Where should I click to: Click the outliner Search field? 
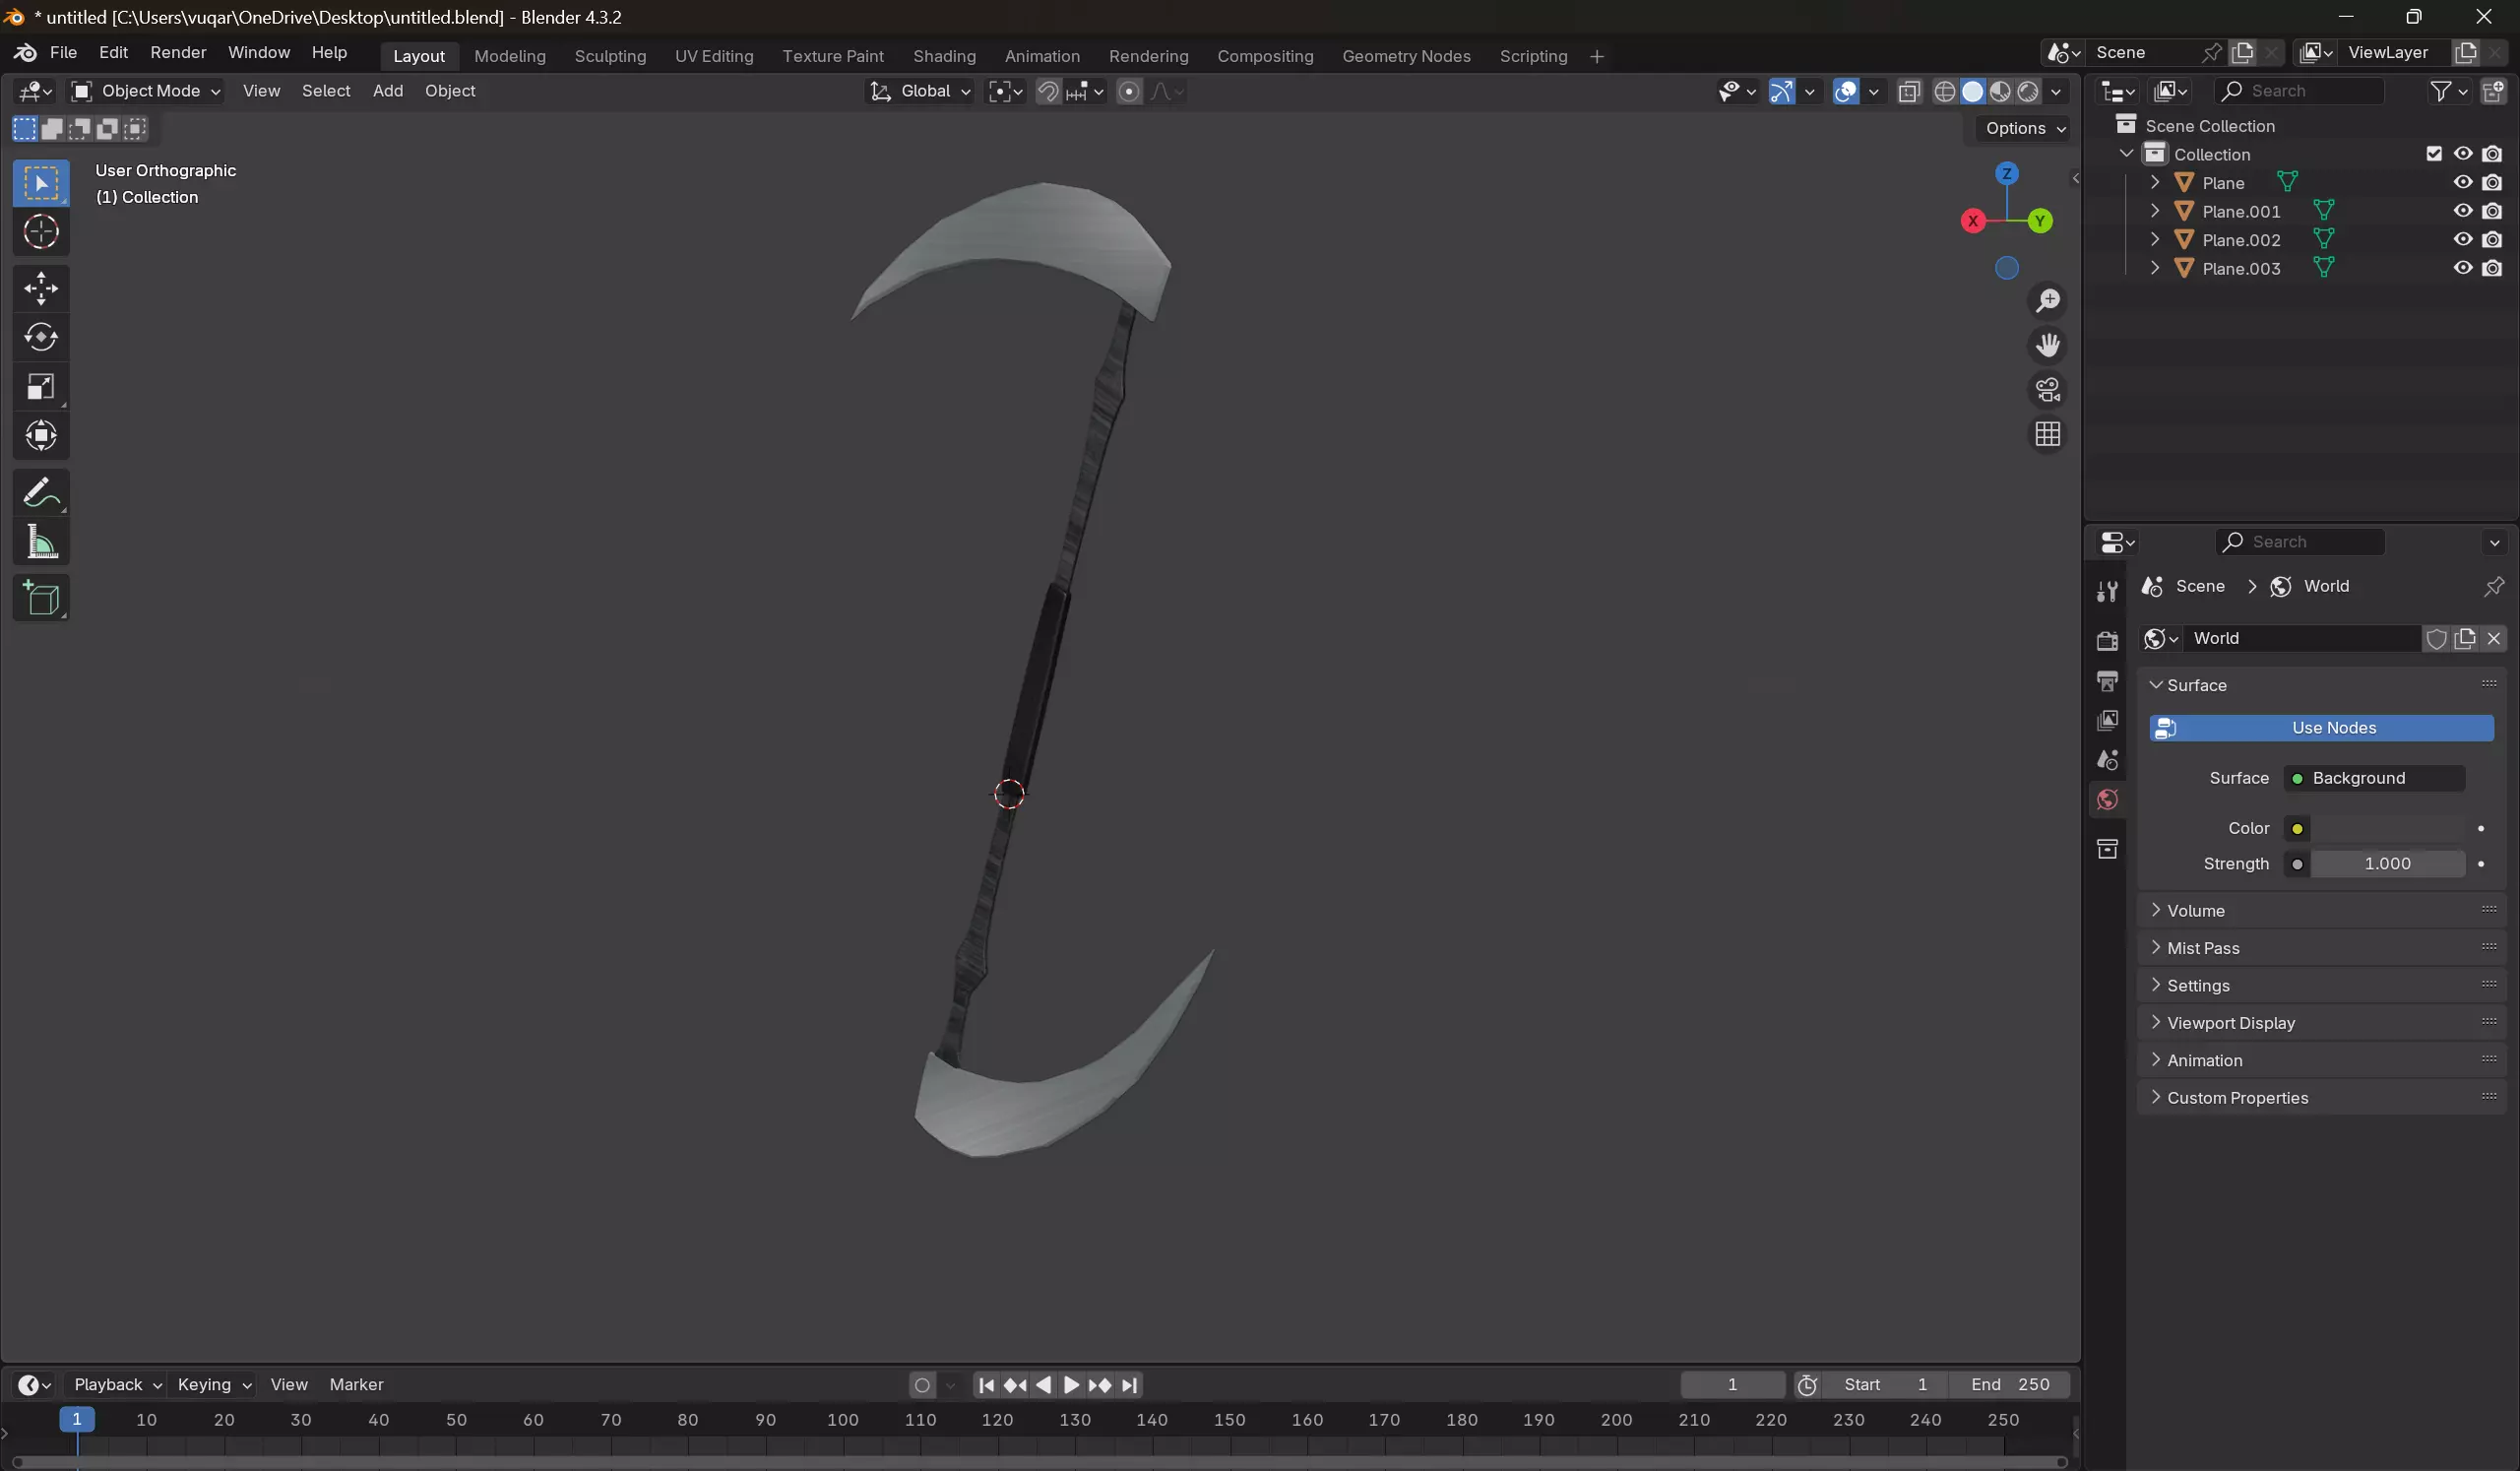[2299, 91]
